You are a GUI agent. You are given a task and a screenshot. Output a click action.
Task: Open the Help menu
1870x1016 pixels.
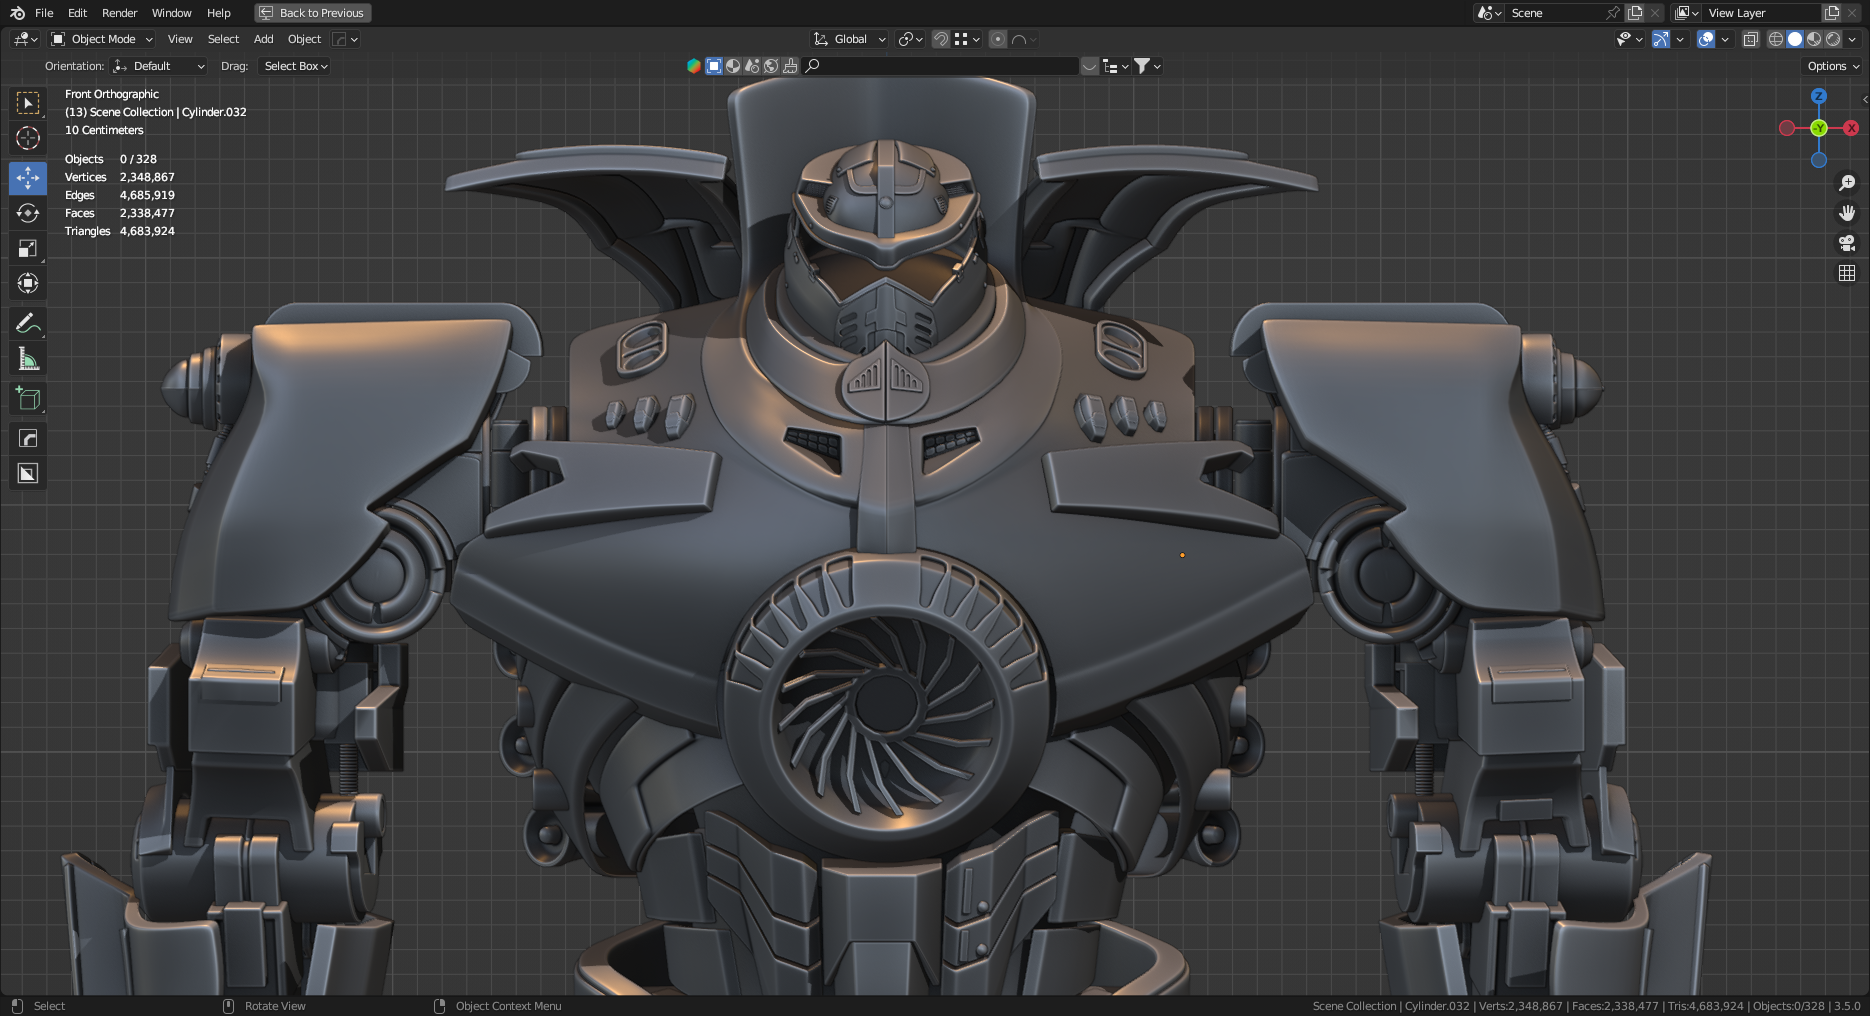[218, 13]
